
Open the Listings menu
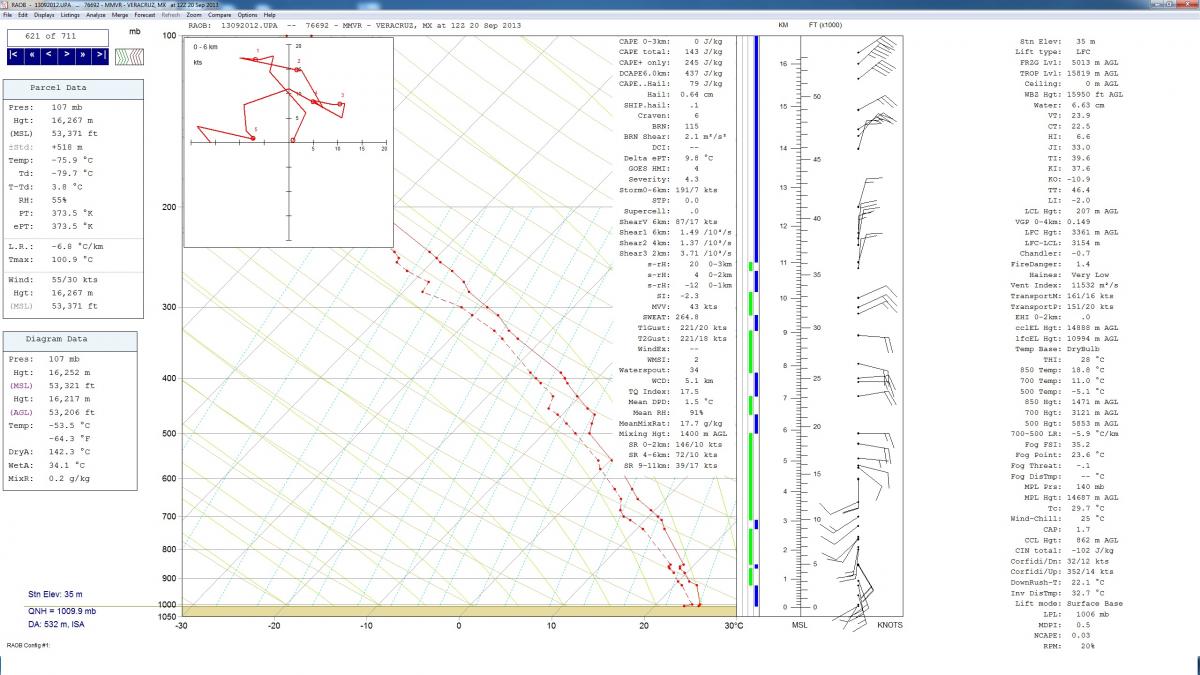(x=71, y=15)
